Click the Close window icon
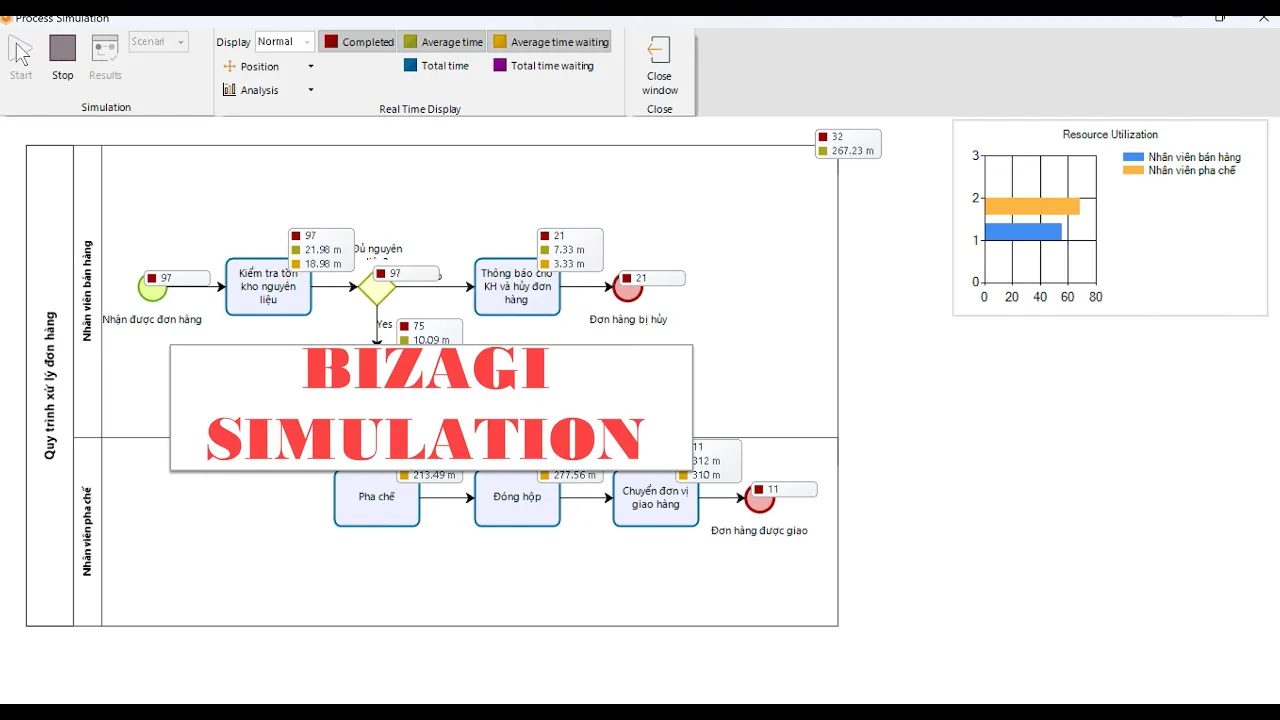The height and width of the screenshot is (720, 1280). click(659, 50)
